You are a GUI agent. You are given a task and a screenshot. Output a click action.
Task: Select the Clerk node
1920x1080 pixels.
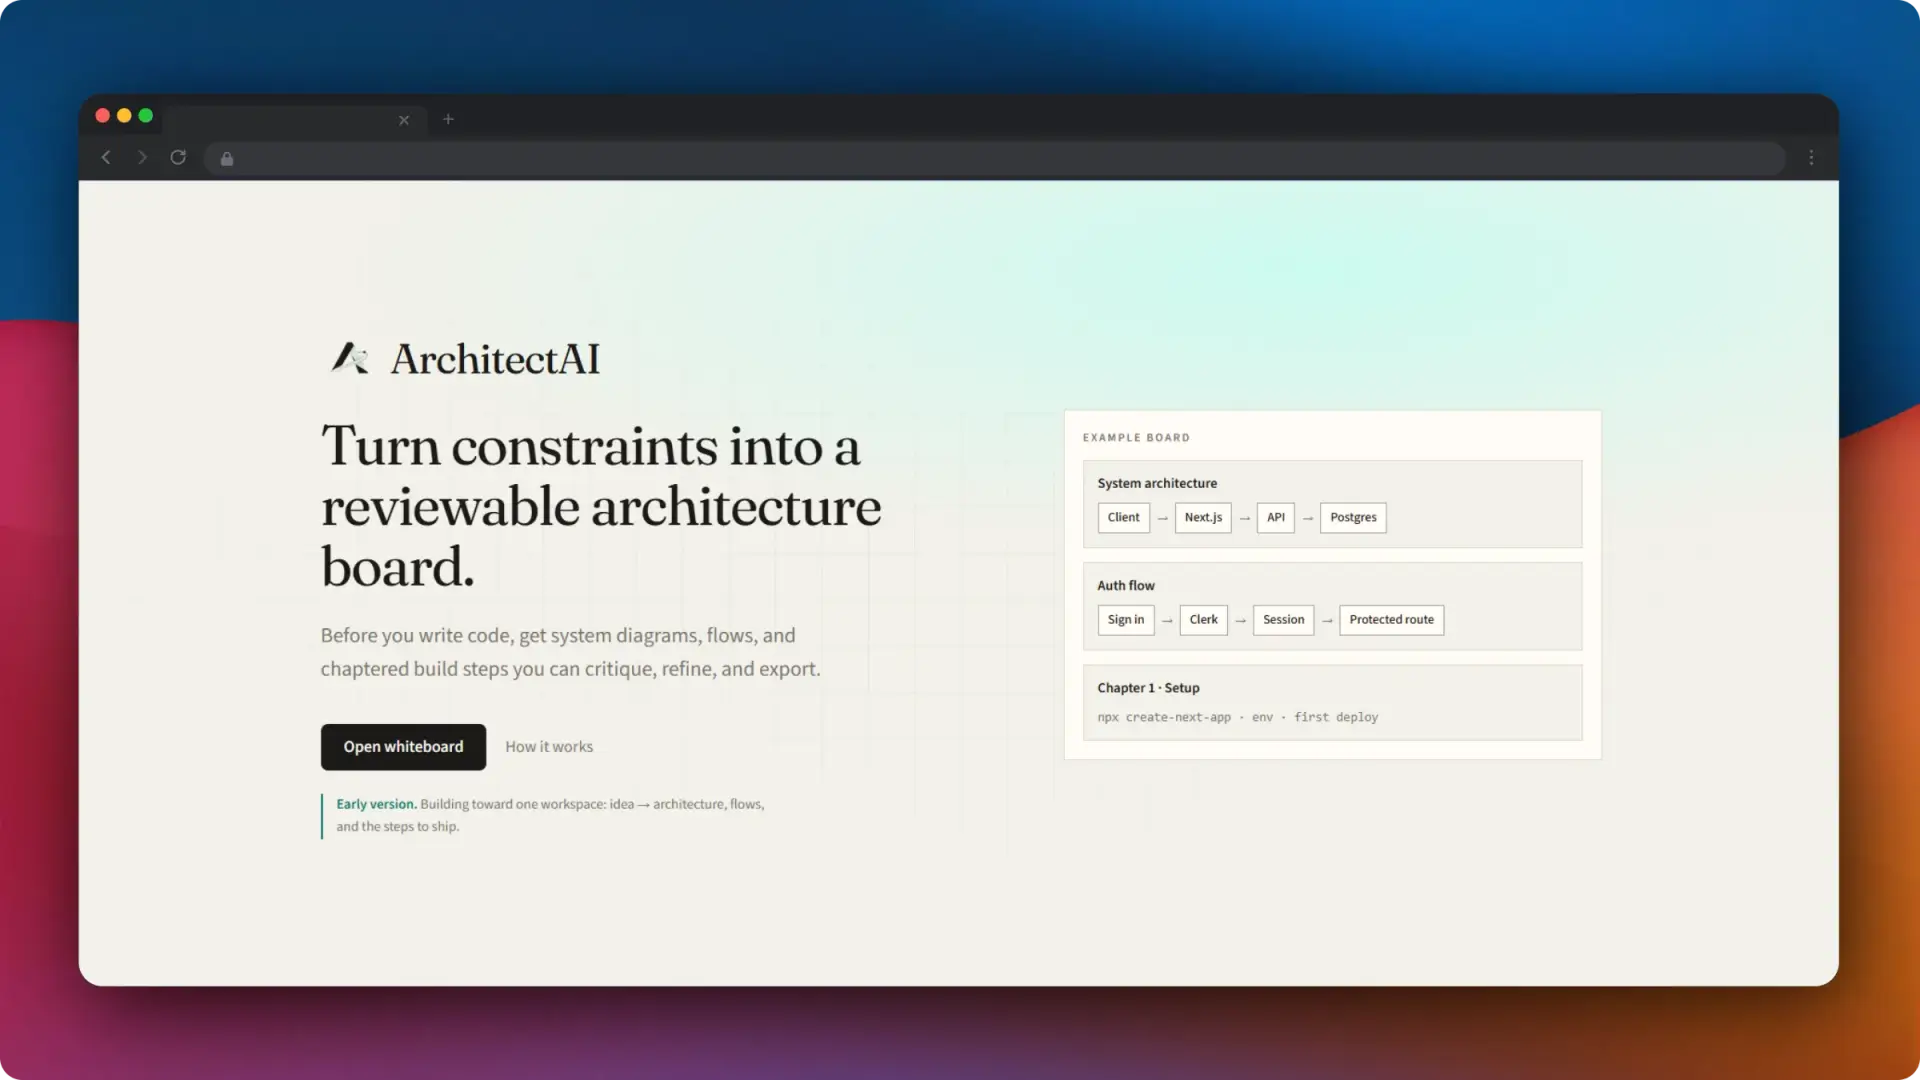click(1203, 620)
